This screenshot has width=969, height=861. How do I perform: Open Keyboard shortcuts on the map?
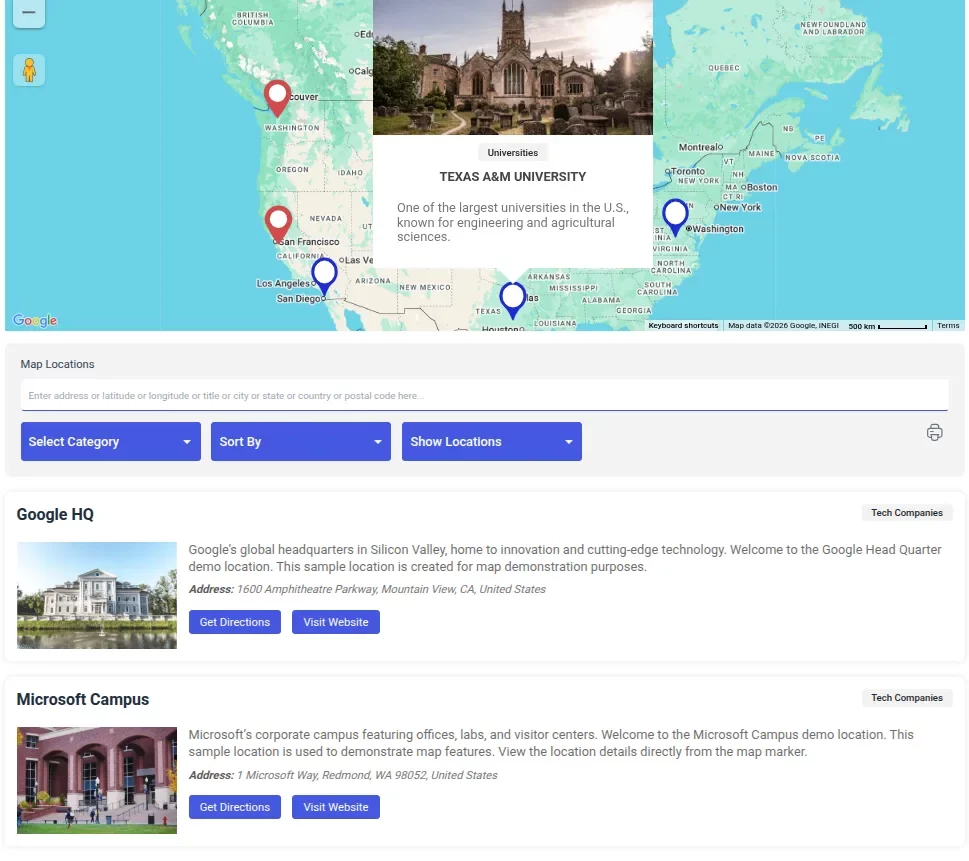tap(683, 326)
